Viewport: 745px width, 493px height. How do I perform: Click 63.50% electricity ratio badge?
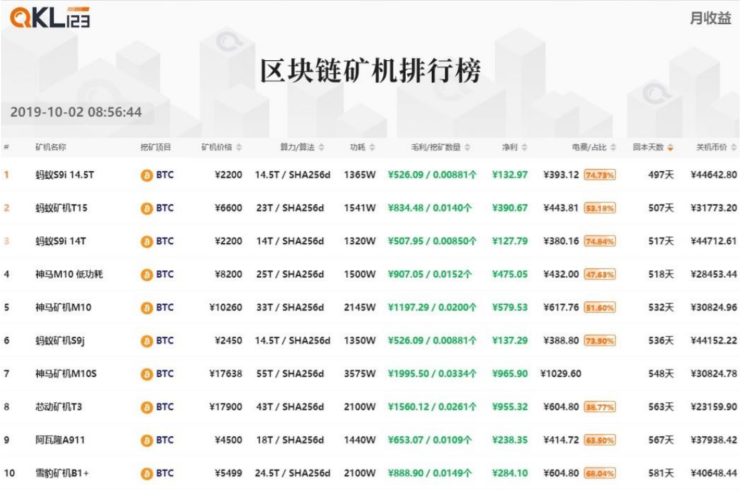click(600, 441)
